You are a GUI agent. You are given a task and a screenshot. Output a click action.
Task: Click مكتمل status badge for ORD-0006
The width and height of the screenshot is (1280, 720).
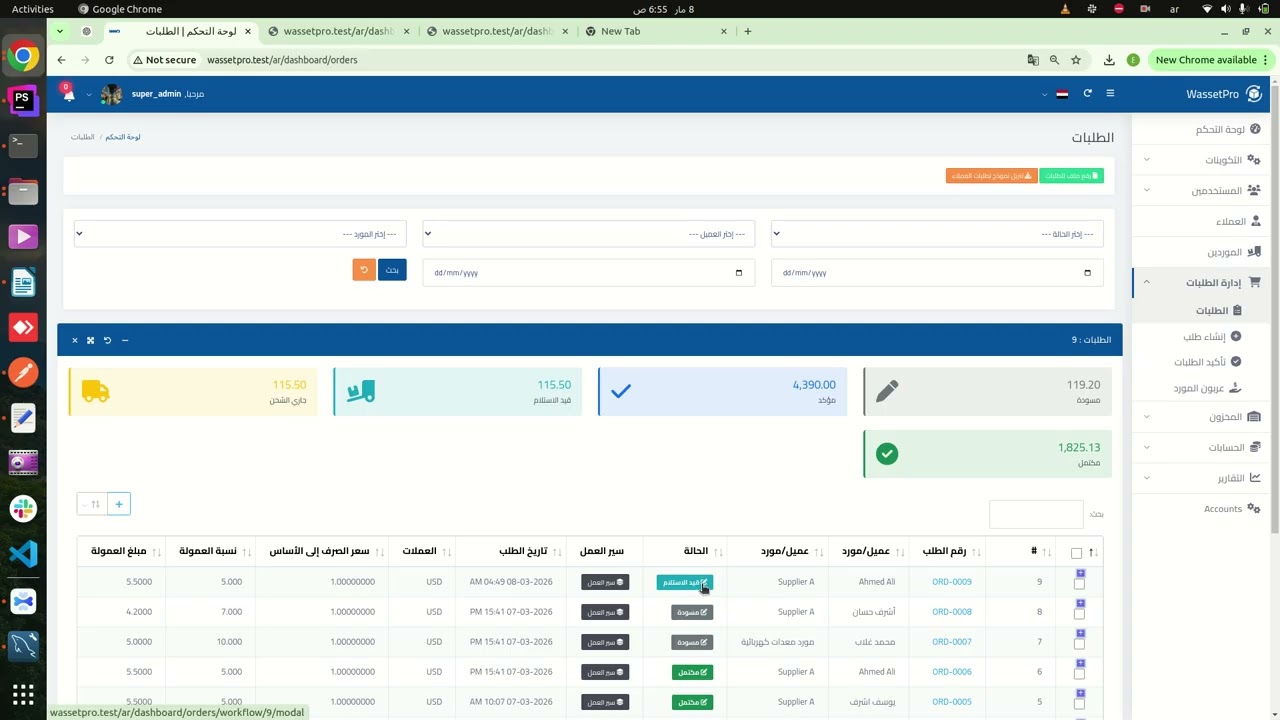click(692, 672)
